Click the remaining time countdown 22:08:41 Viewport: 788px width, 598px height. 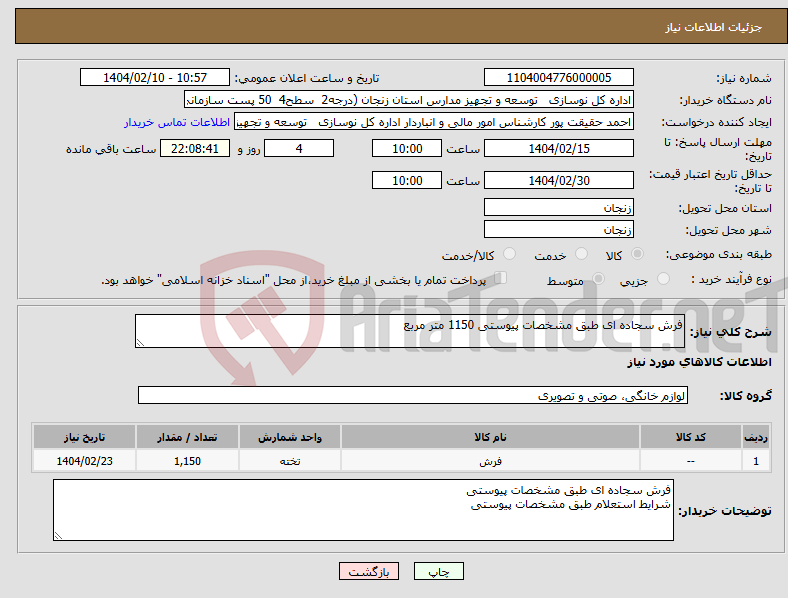195,148
